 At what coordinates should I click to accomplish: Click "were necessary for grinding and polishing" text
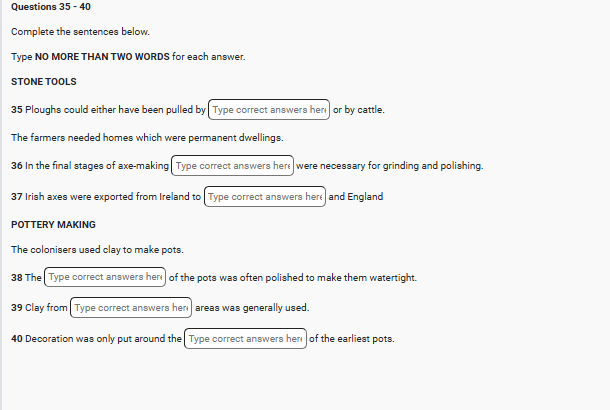point(389,166)
